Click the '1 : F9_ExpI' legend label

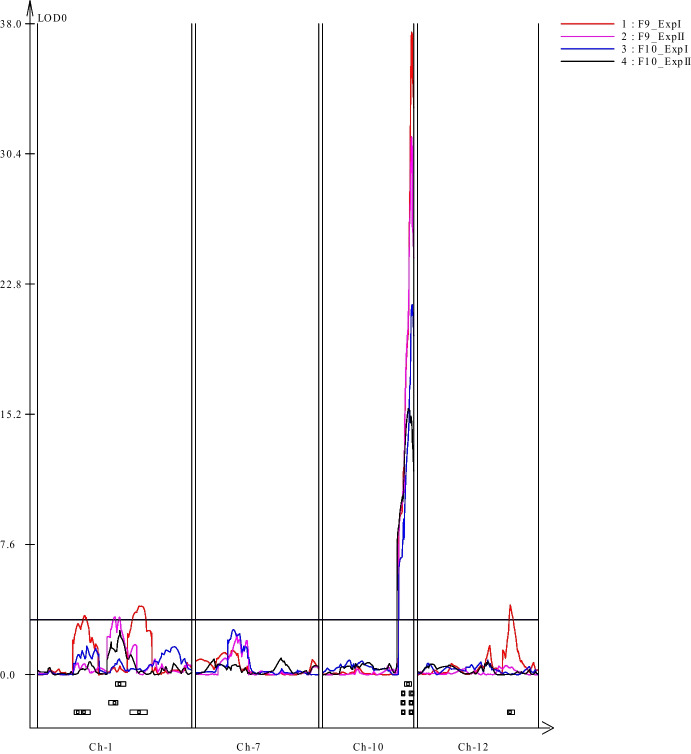(x=651, y=24)
